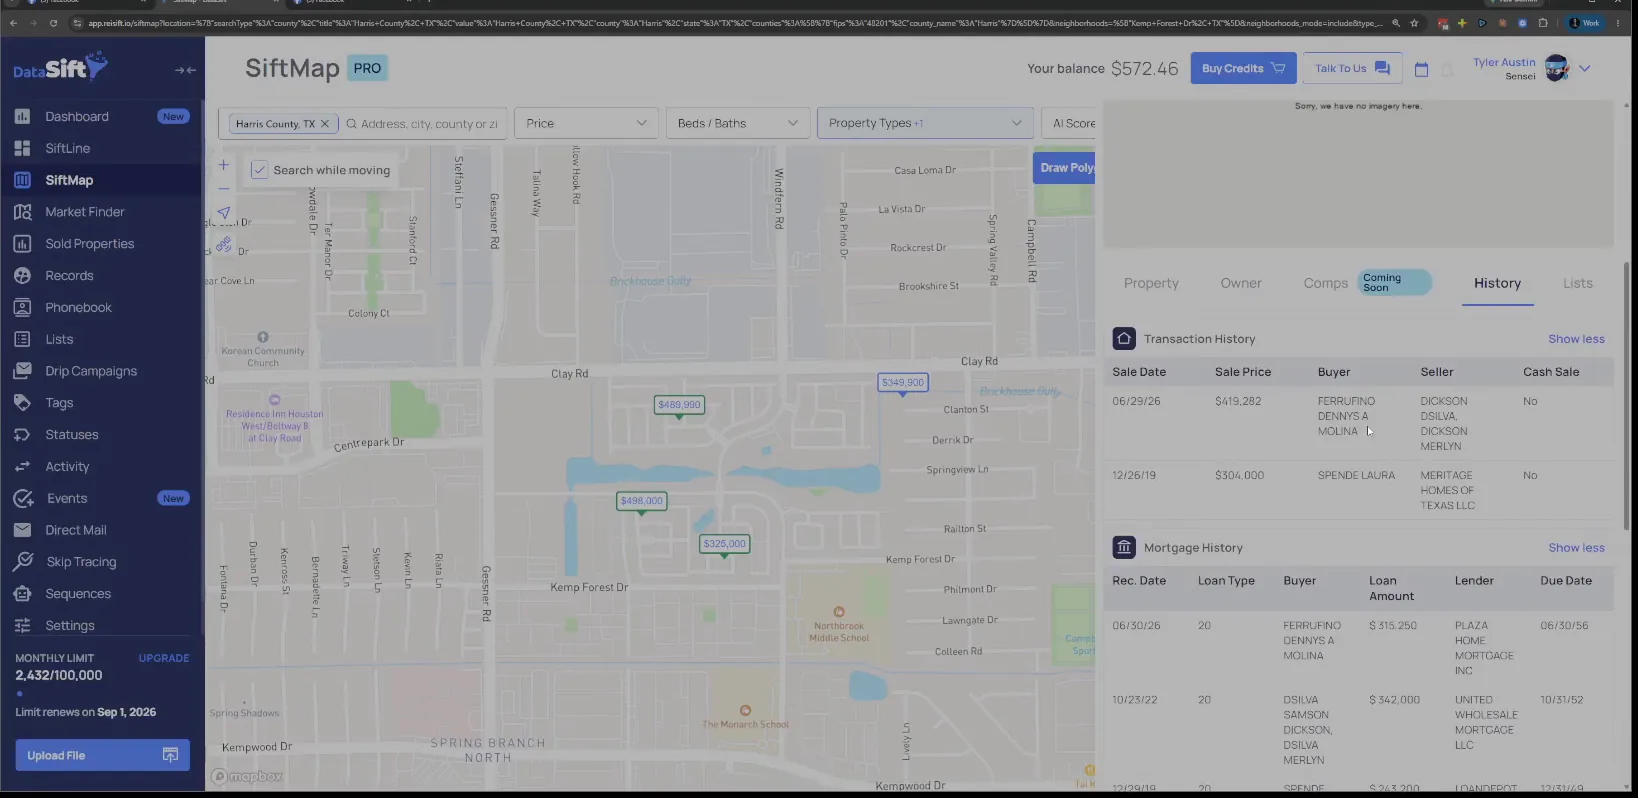The image size is (1638, 798).
Task: Click the Upload File button
Action: (x=102, y=755)
